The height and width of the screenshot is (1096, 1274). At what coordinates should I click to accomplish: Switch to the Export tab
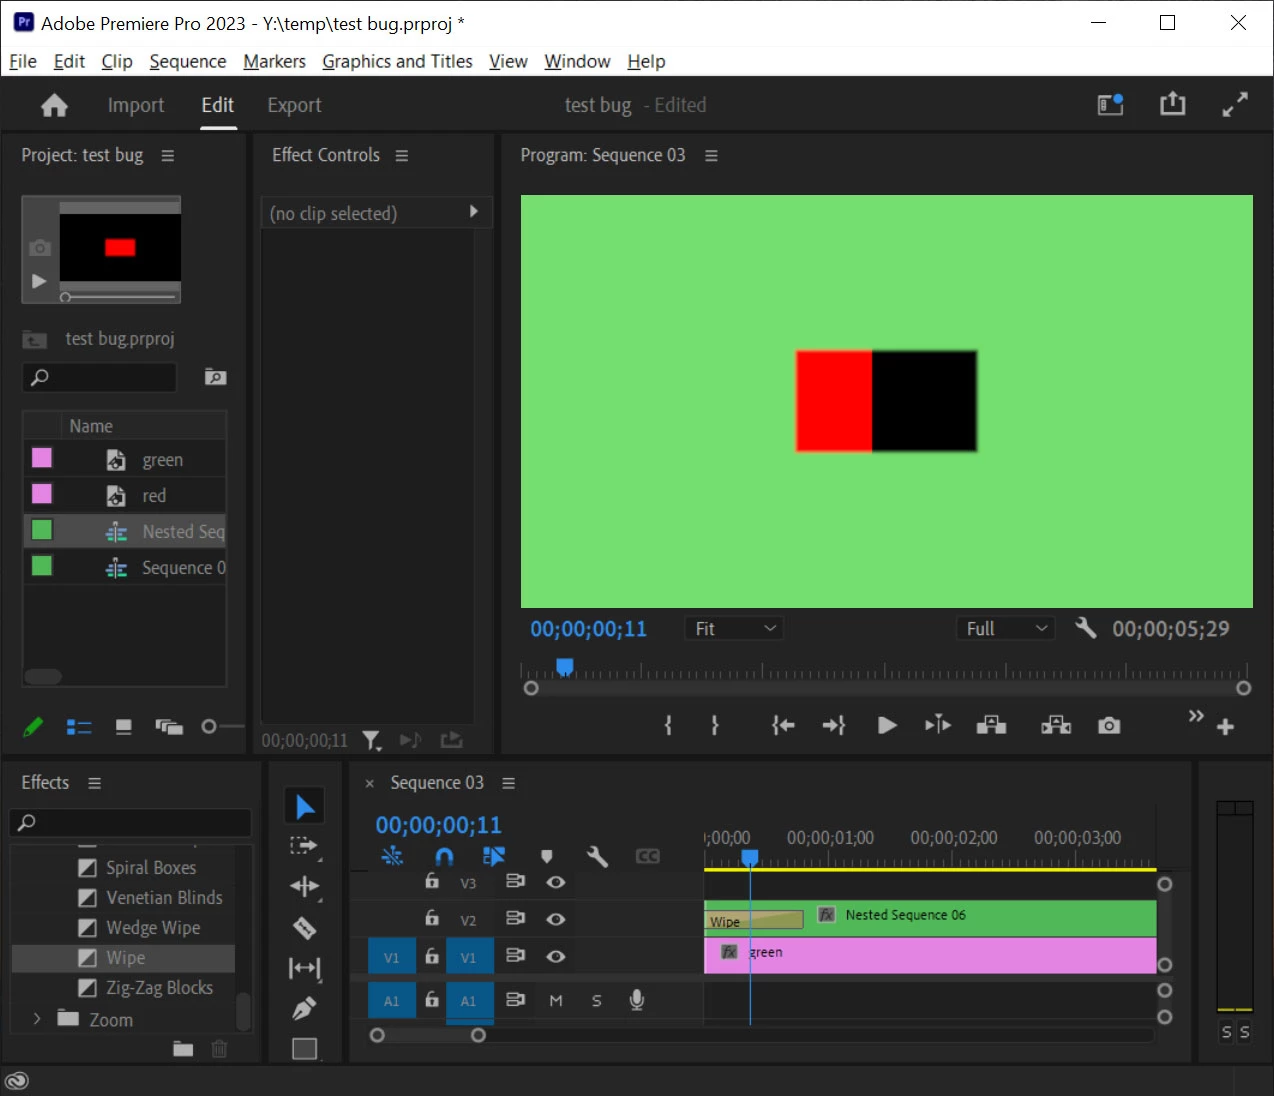[294, 105]
